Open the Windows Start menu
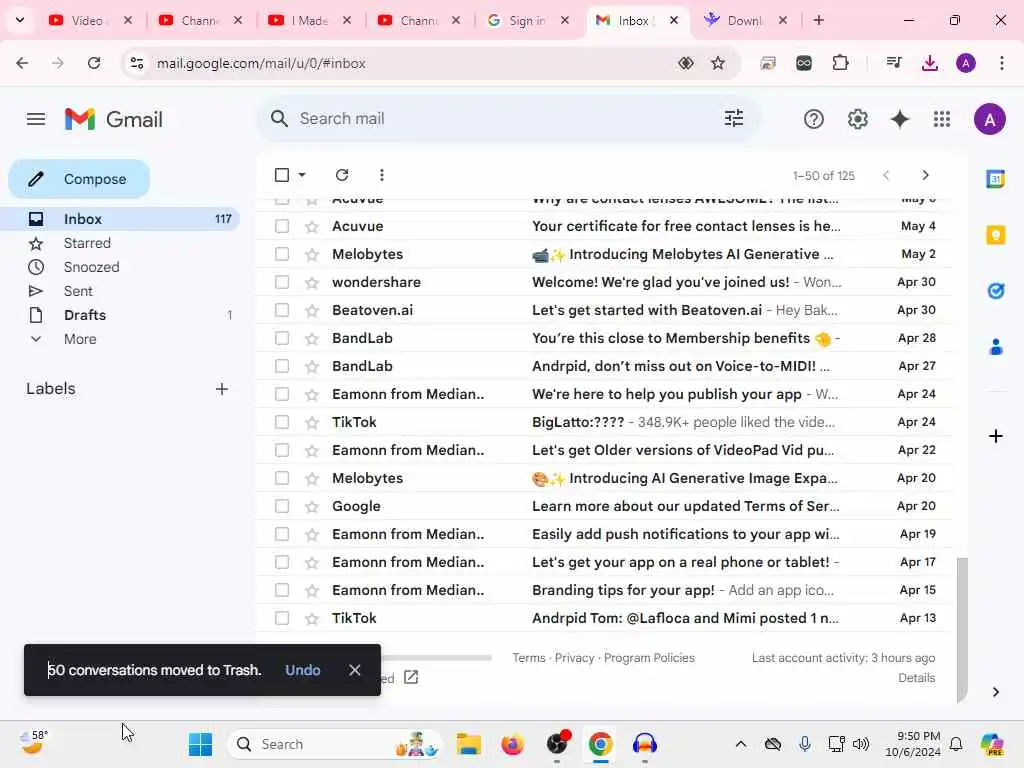Image resolution: width=1024 pixels, height=768 pixels. tap(200, 744)
